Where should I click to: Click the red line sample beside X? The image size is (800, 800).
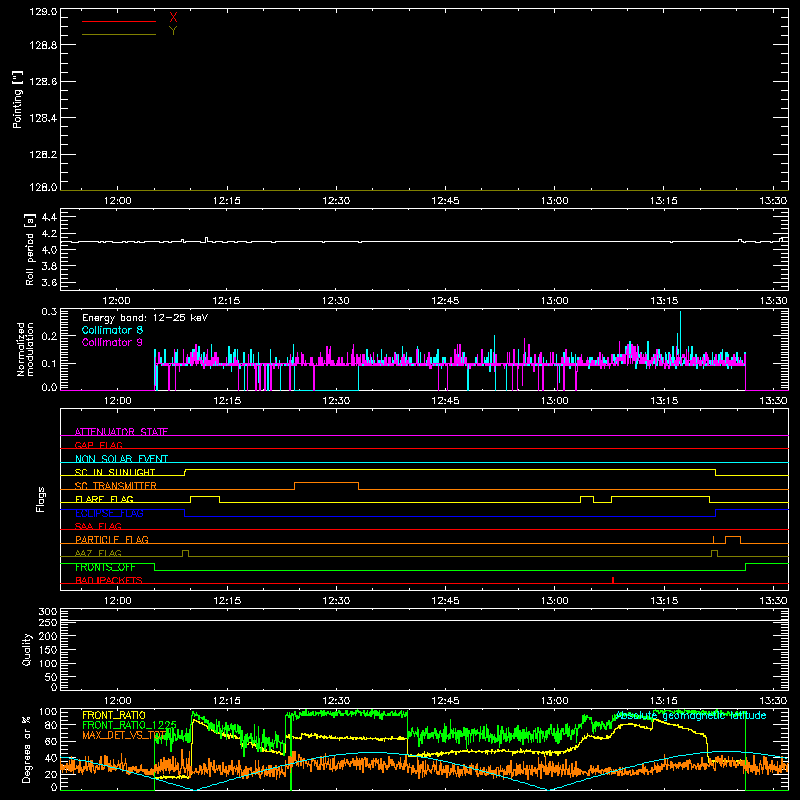119,21
